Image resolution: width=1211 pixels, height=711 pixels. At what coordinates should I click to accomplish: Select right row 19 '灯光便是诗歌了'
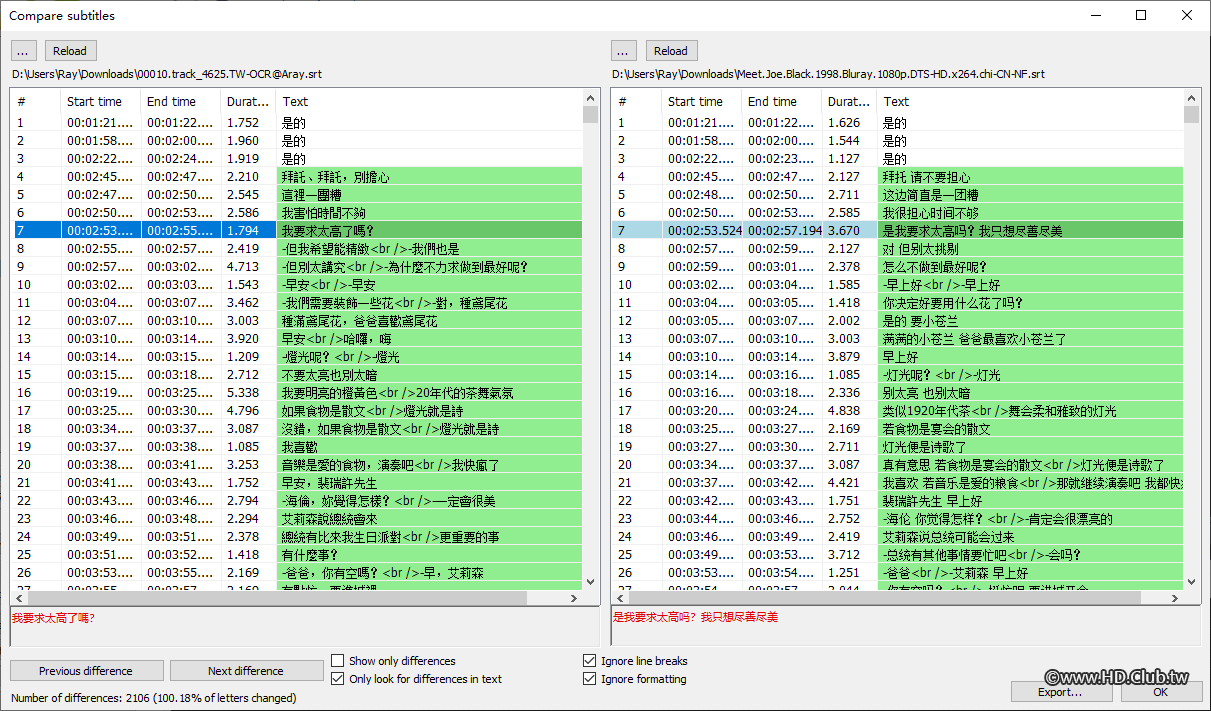897,447
